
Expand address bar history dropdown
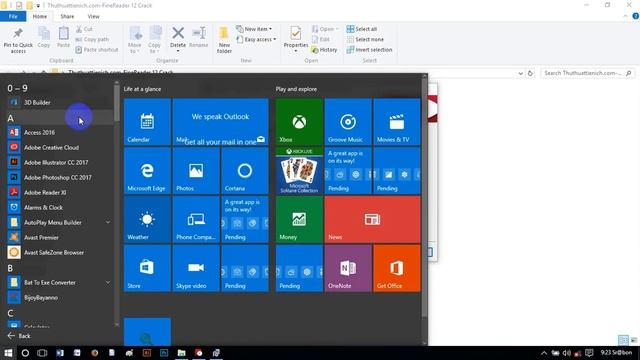pos(520,73)
